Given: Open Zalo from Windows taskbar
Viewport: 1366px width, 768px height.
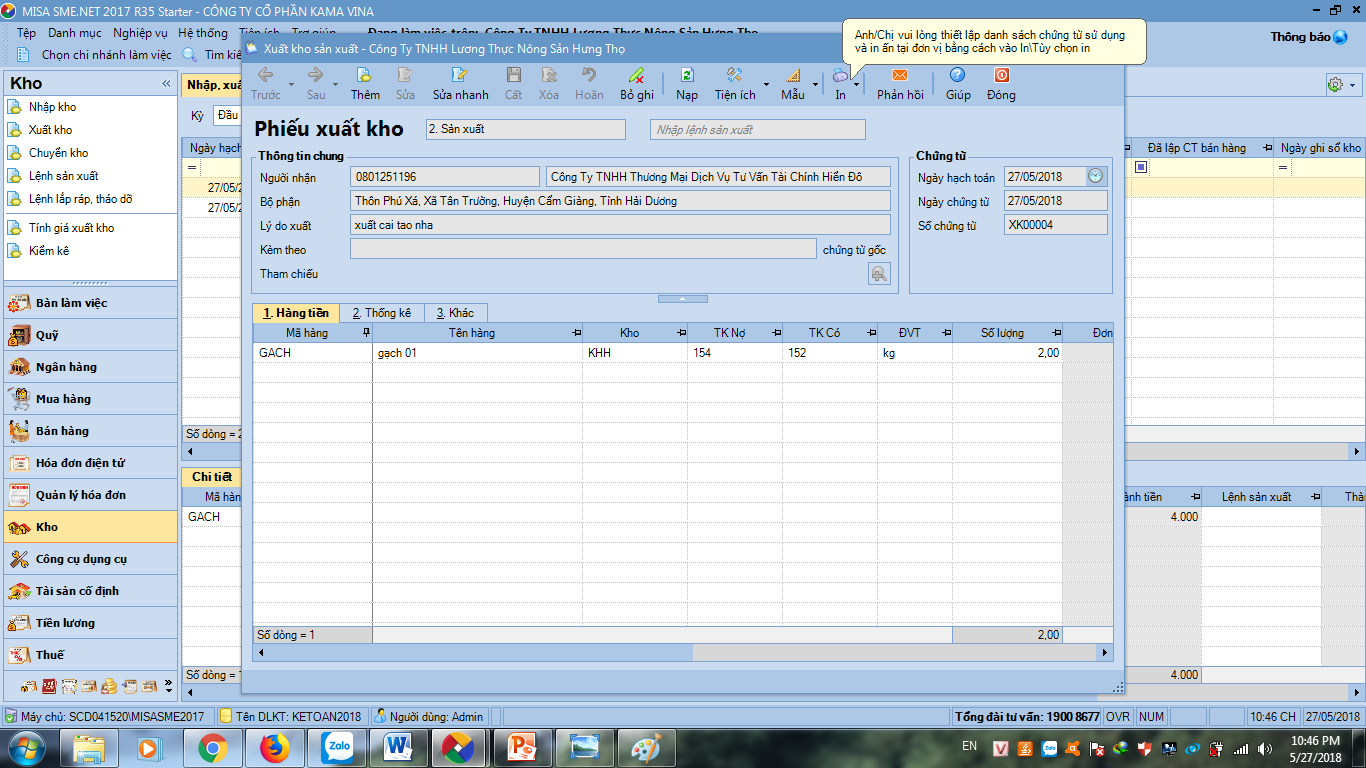Looking at the screenshot, I should (337, 747).
